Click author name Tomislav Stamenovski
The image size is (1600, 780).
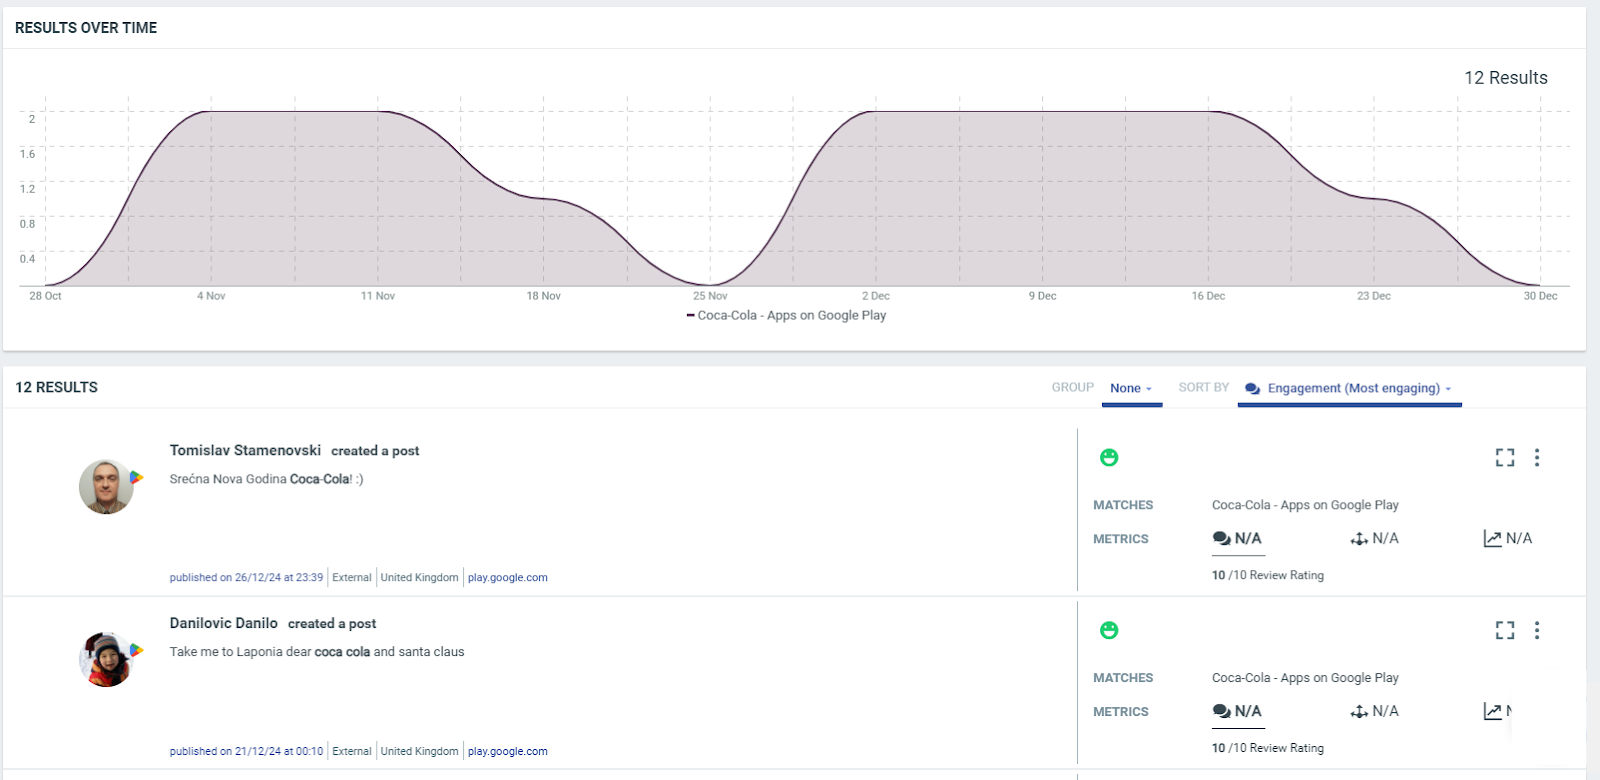point(245,450)
